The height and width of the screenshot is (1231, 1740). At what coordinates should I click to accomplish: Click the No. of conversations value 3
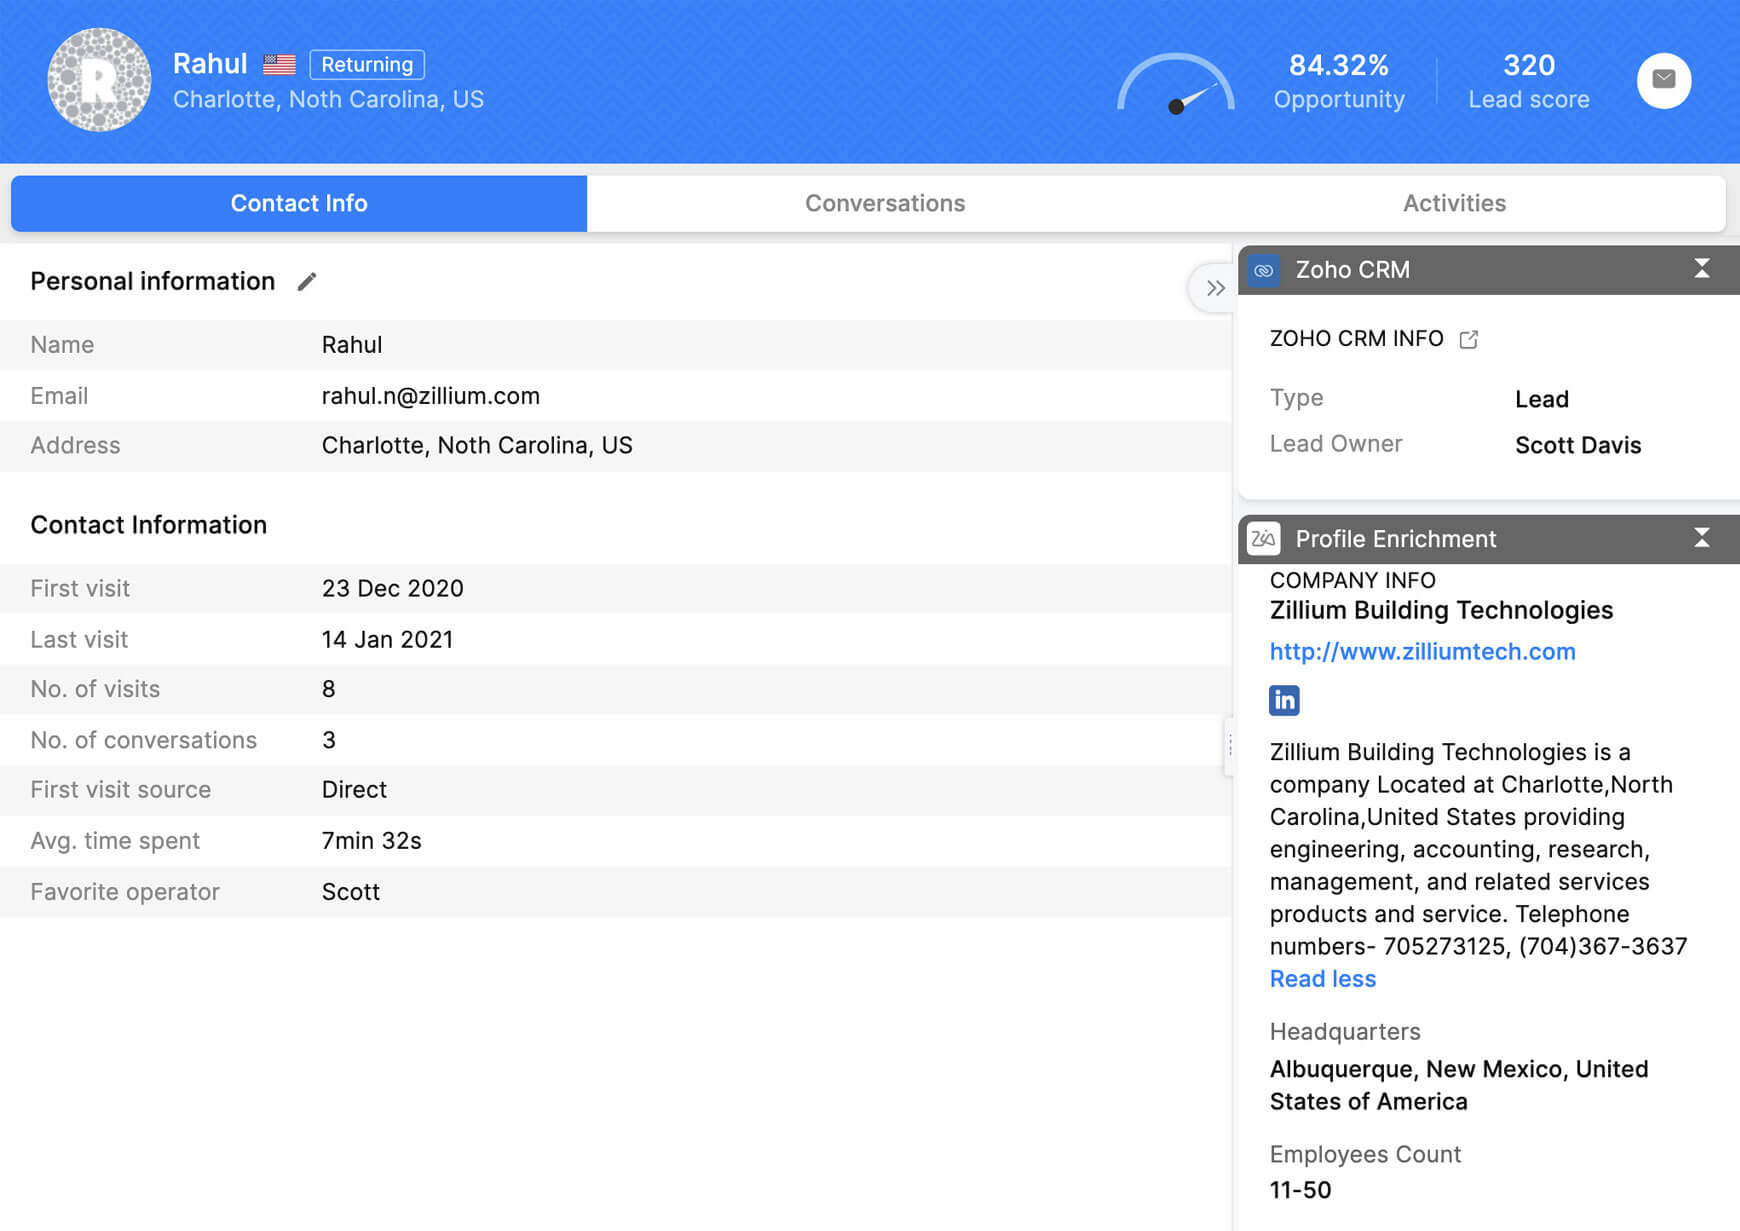click(x=328, y=740)
